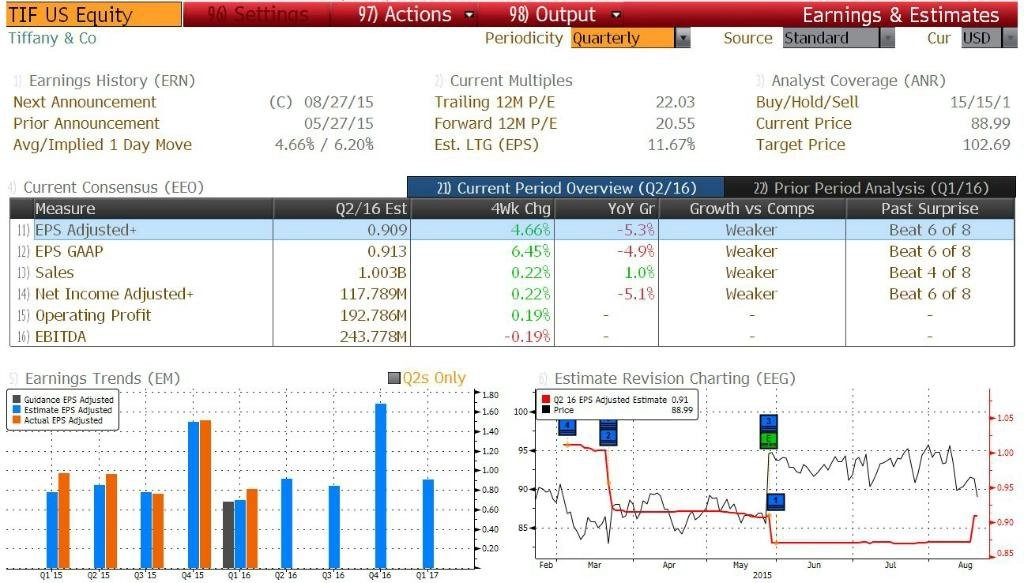
Task: Click the Growth vs Comps column header
Action: pyautogui.click(x=752, y=209)
